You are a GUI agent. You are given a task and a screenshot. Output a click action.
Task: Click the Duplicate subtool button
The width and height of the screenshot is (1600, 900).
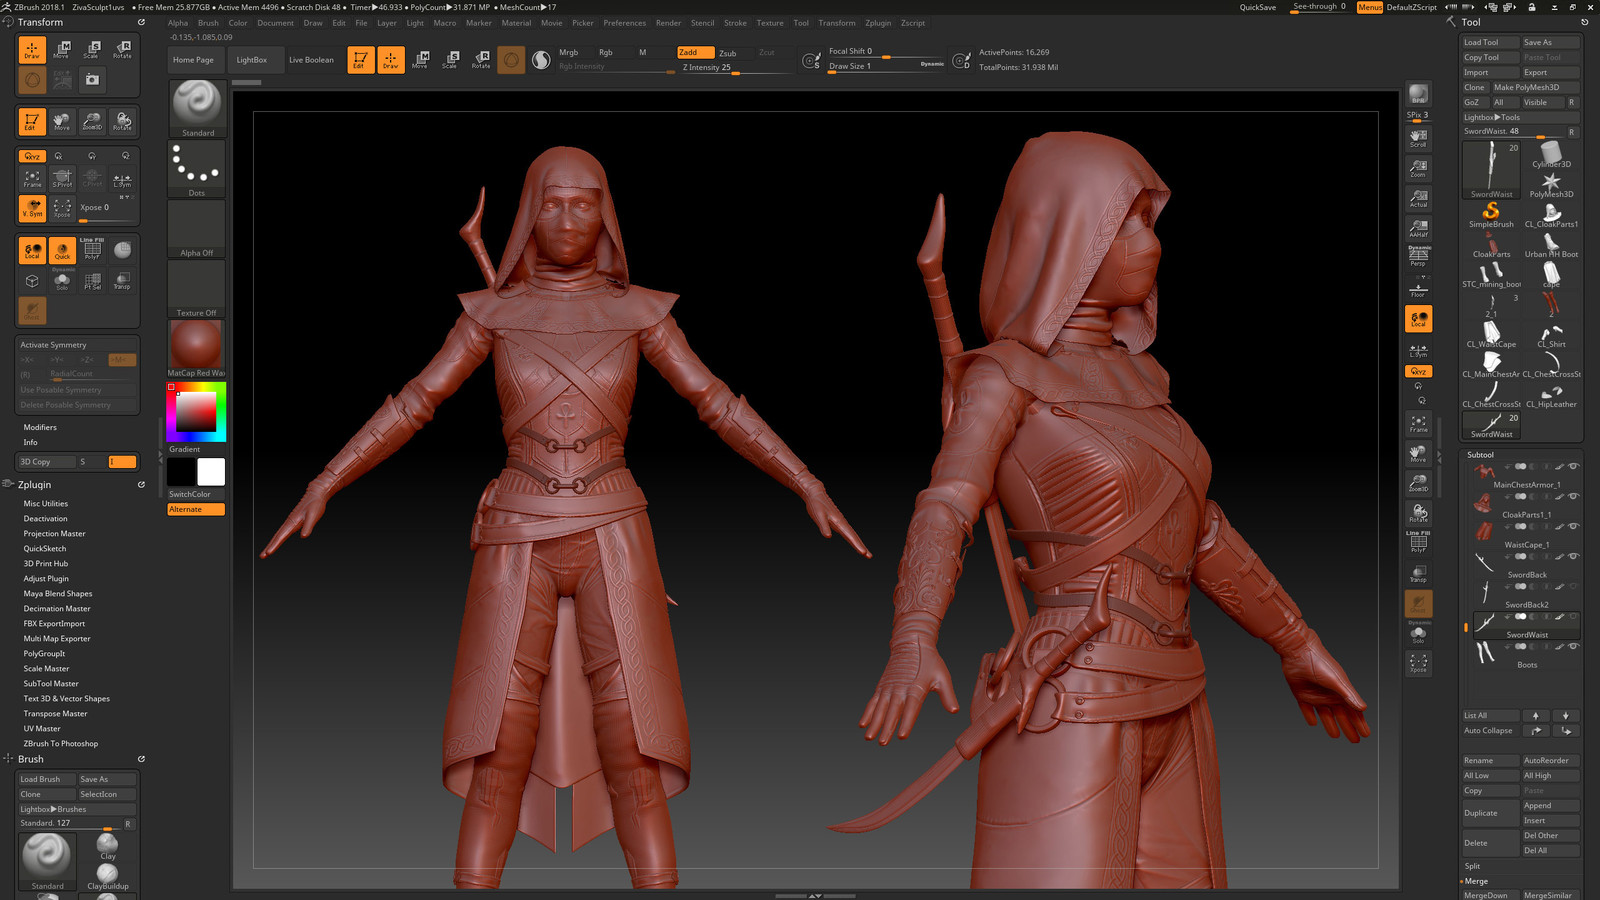[x=1490, y=813]
